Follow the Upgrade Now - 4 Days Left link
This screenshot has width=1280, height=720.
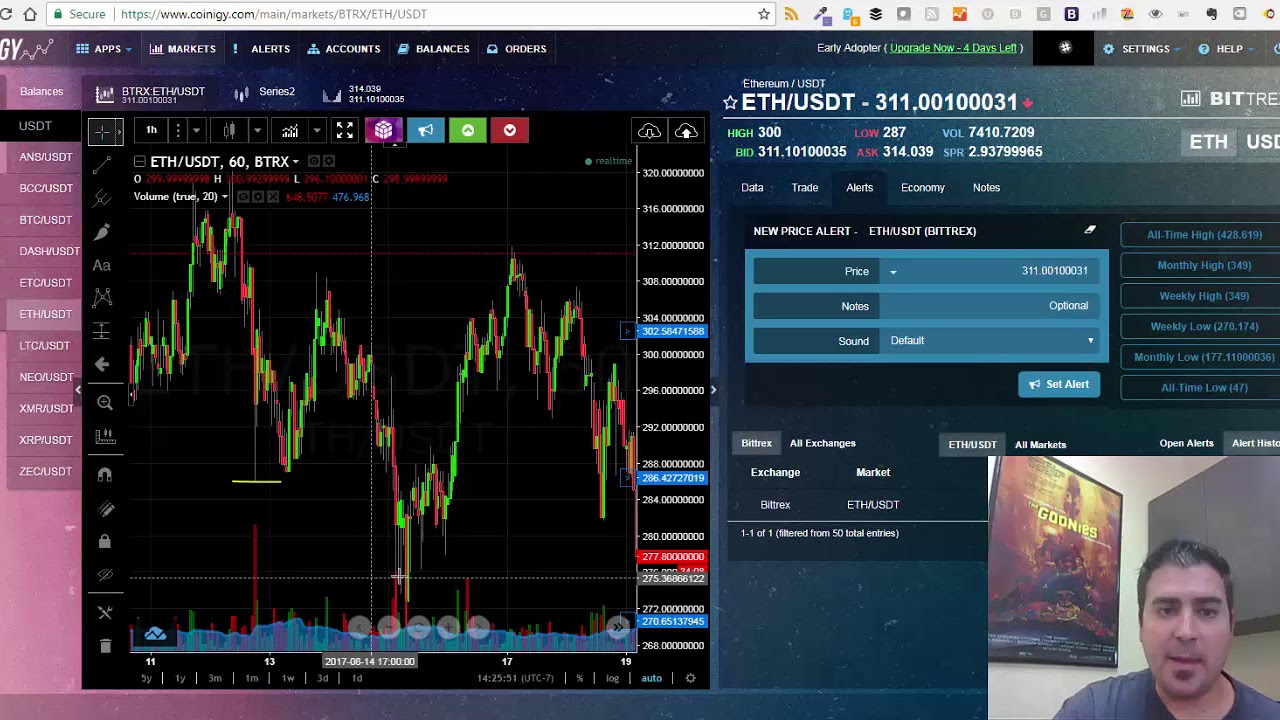pos(953,48)
